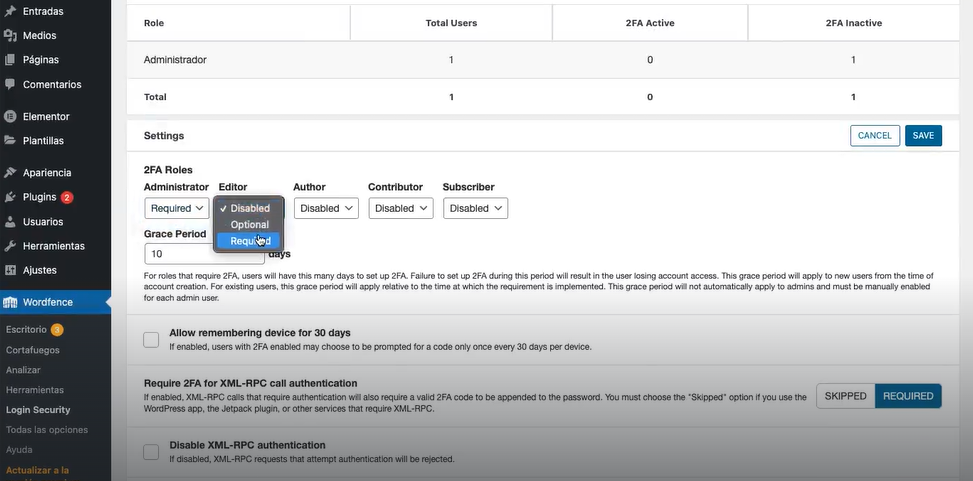
Task: Click the Escritorio notification badge showing 3
Action: tap(57, 330)
